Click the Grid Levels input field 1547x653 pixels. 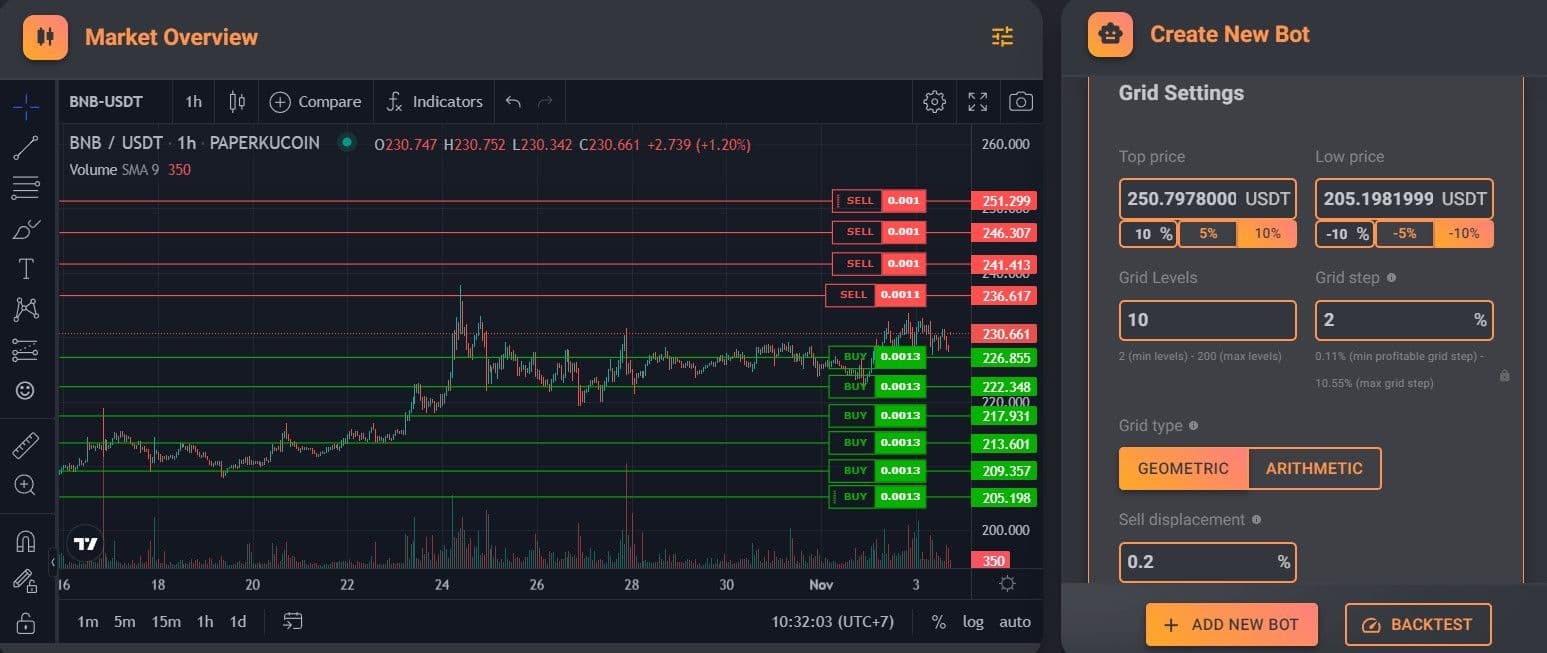pos(1206,320)
